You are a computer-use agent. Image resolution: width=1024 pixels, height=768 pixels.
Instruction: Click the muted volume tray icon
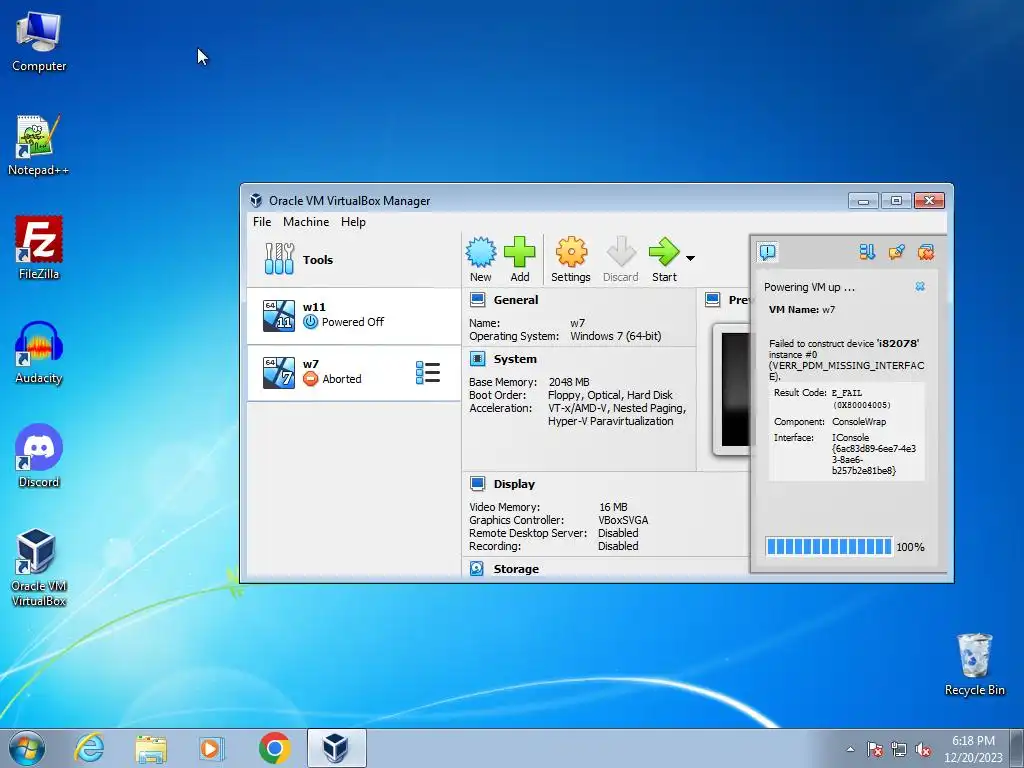point(923,749)
